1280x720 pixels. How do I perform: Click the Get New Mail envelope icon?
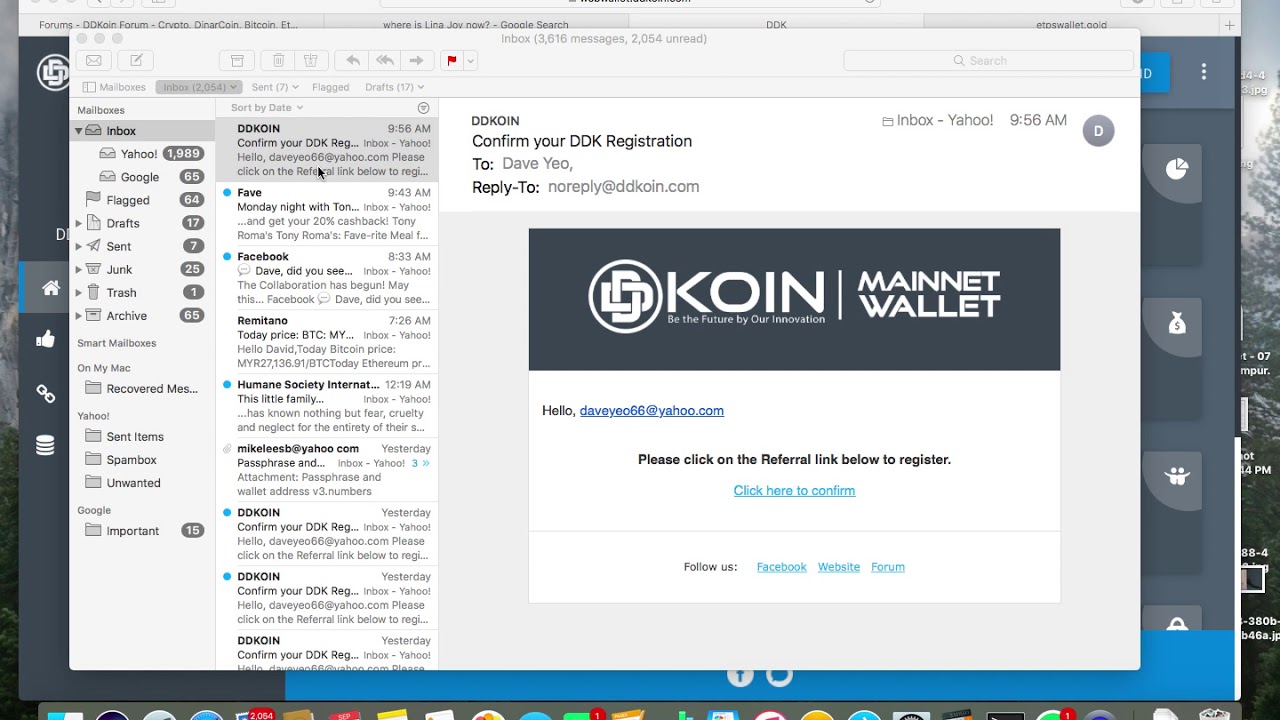93,61
